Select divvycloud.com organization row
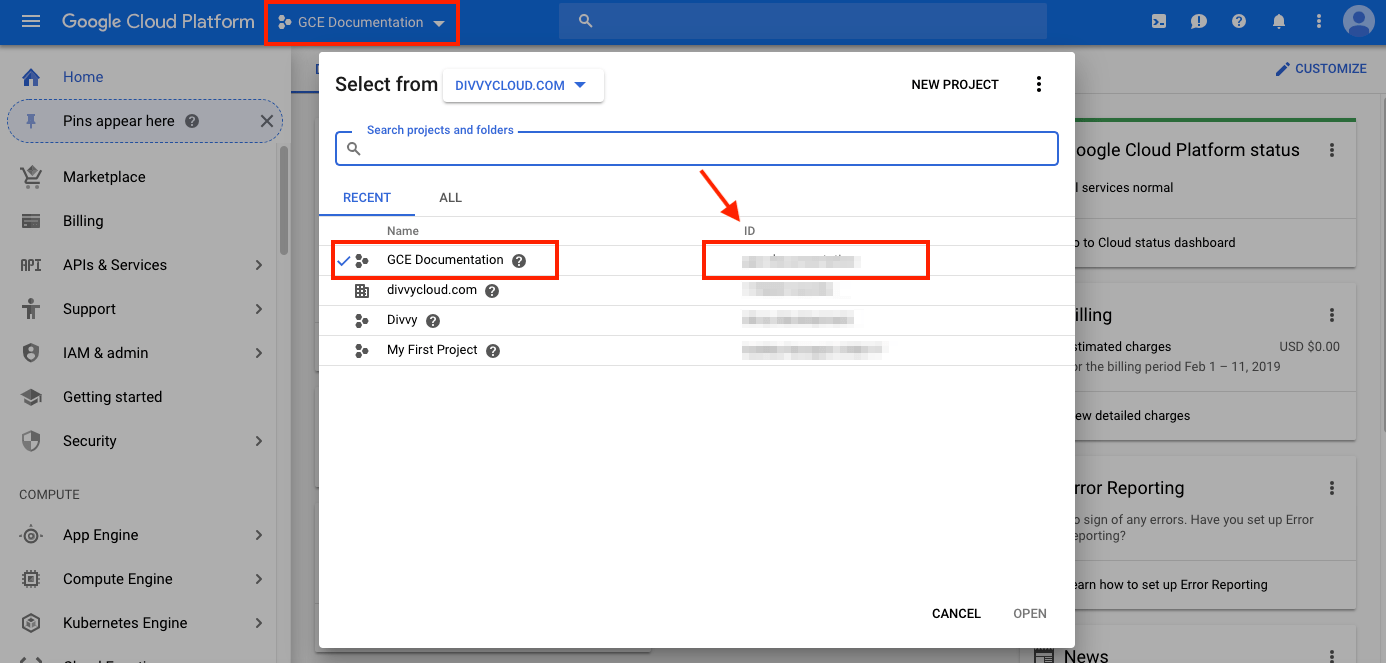This screenshot has width=1386, height=663. click(697, 291)
